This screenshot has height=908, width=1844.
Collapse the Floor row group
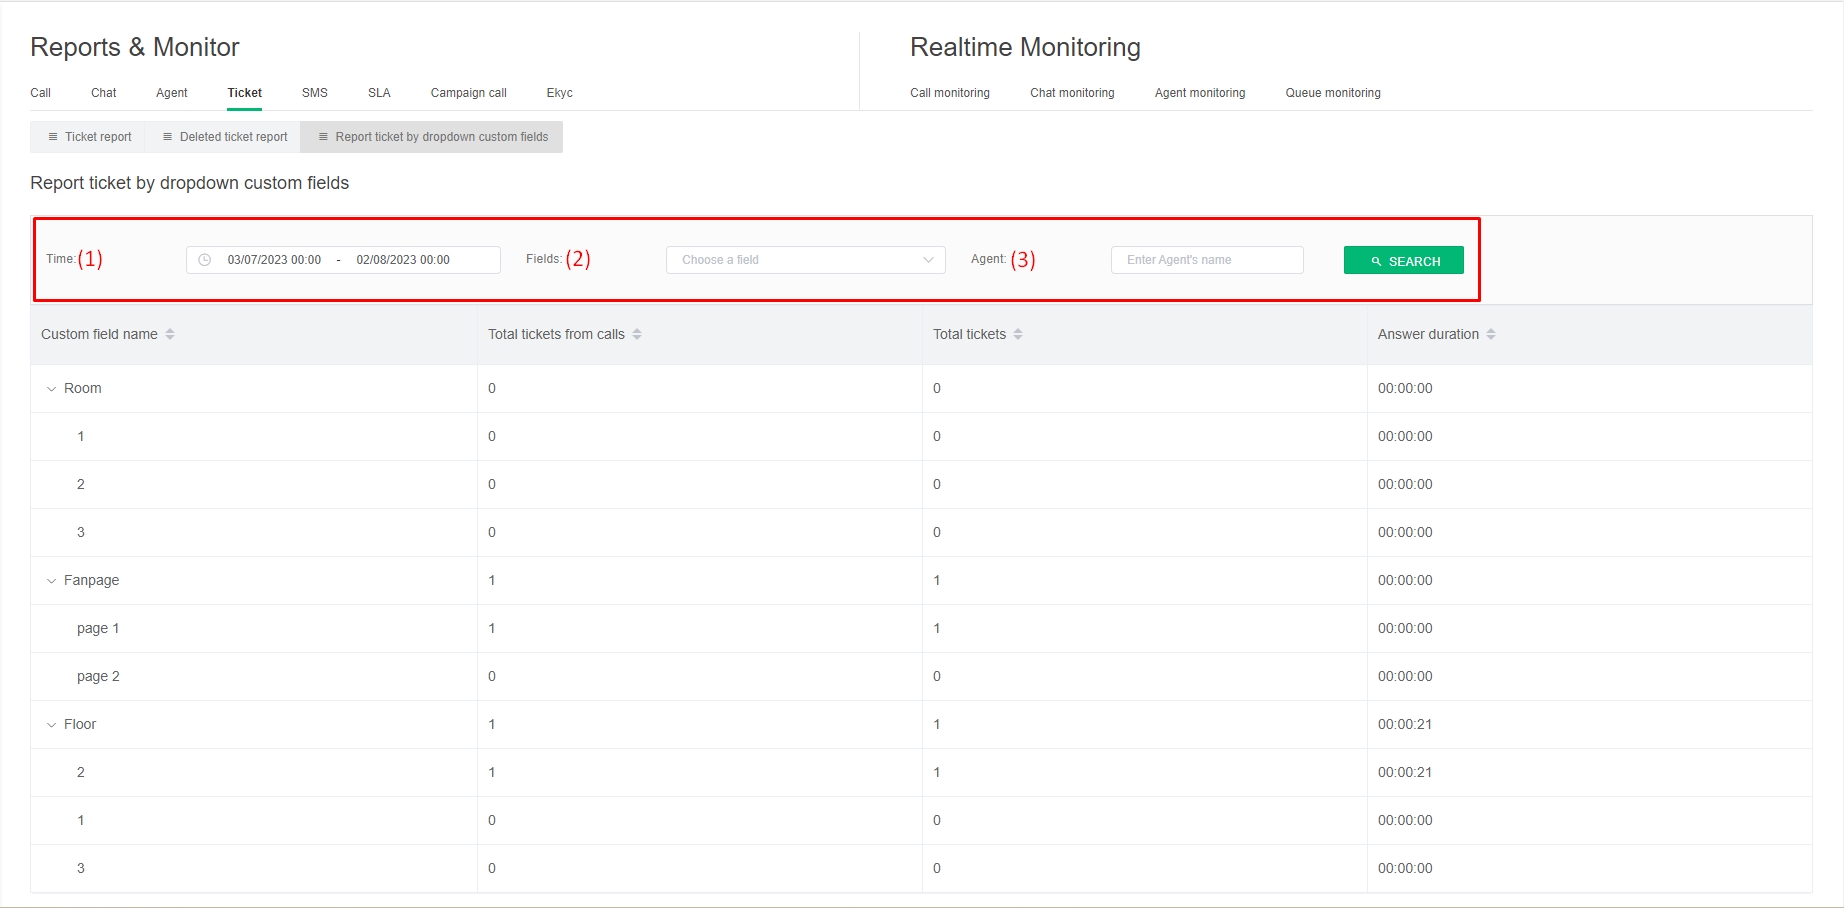[52, 725]
